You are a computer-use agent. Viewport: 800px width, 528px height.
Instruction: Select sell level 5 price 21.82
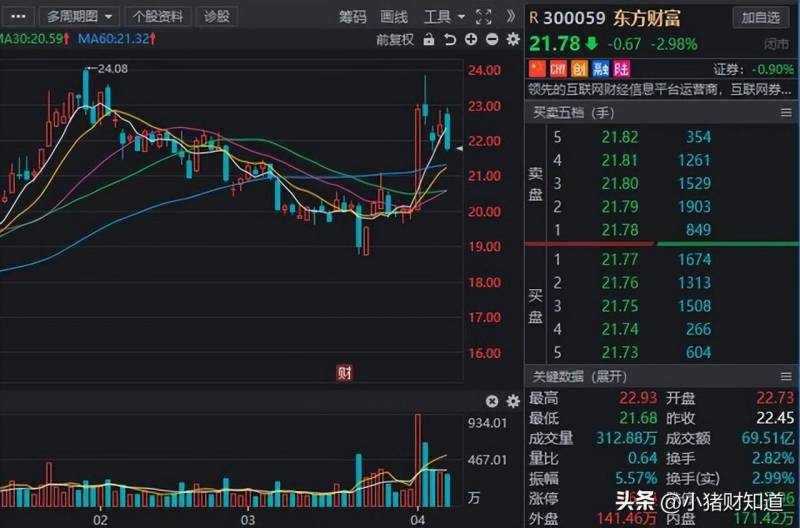point(619,137)
